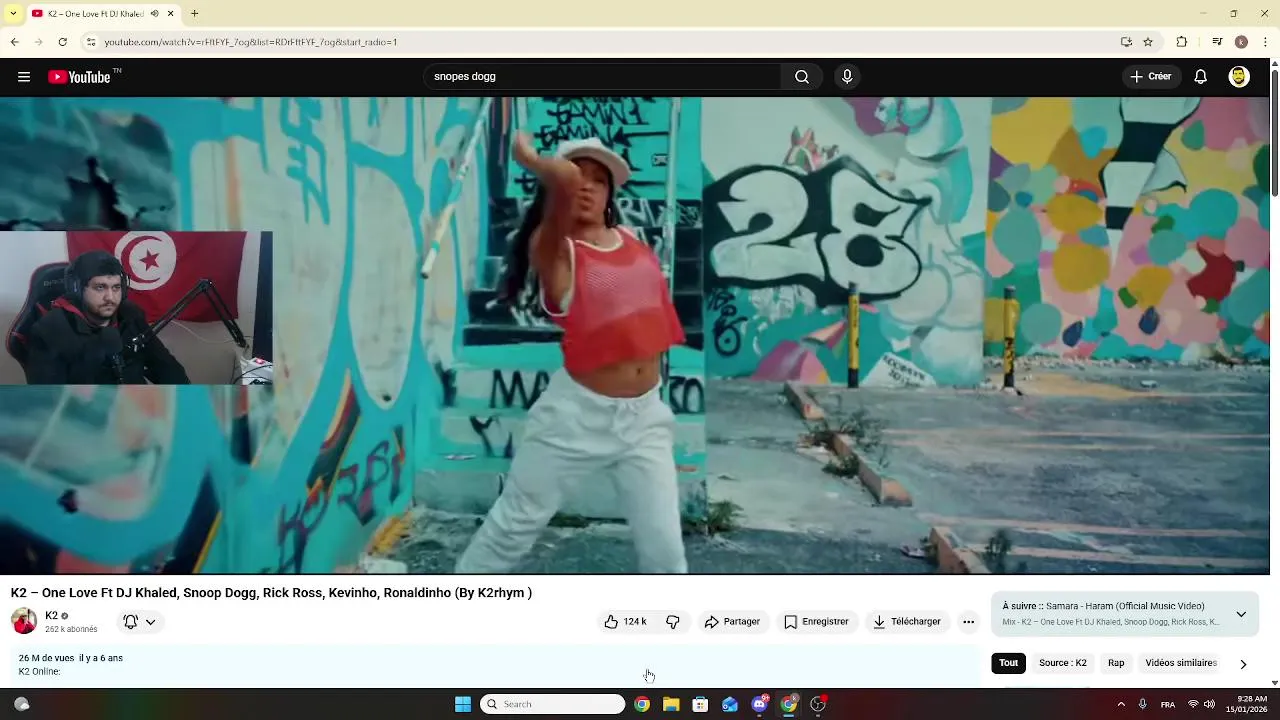Click the 262 k abonnés text
The height and width of the screenshot is (720, 1280).
click(x=71, y=630)
